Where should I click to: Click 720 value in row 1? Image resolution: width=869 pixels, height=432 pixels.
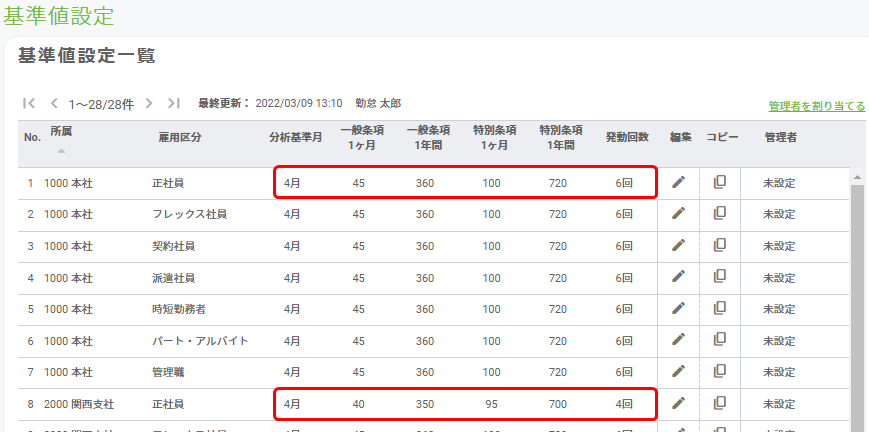pos(558,182)
